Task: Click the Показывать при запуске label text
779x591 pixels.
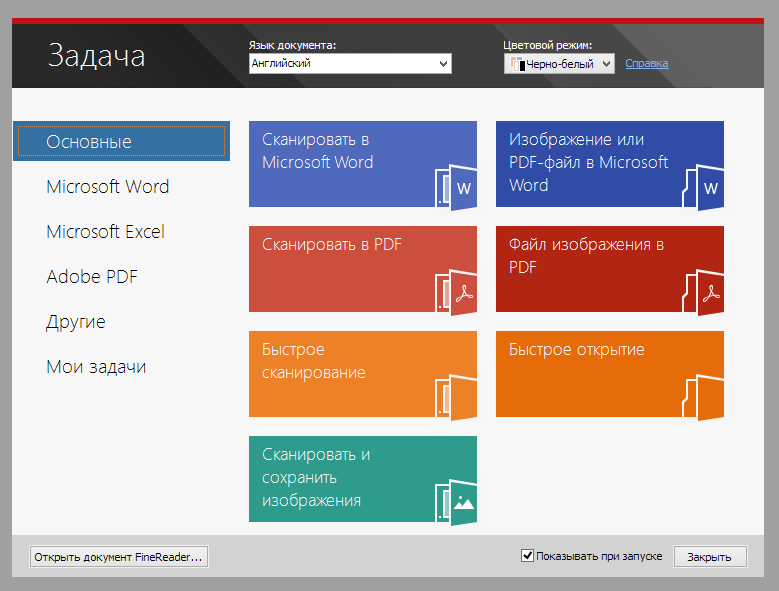Action: click(599, 556)
